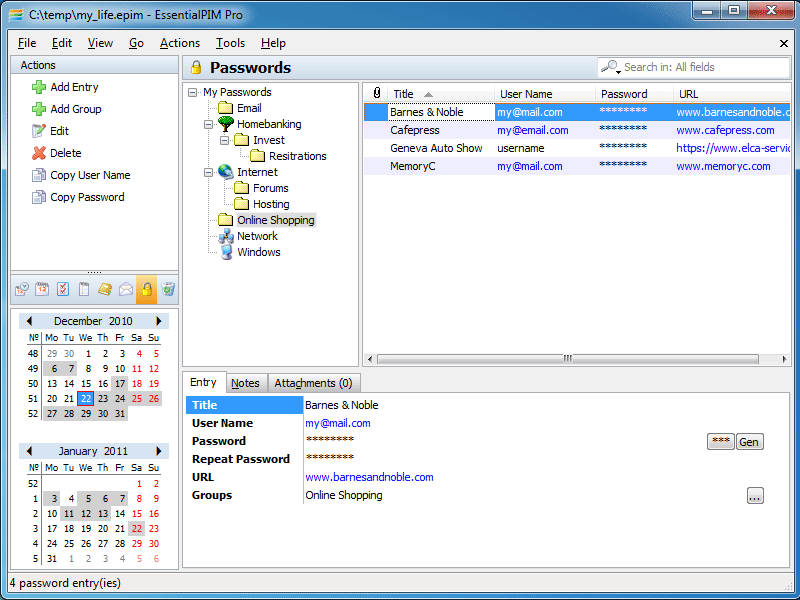The width and height of the screenshot is (800, 600).
Task: Open the Tools menu
Action: coord(230,43)
